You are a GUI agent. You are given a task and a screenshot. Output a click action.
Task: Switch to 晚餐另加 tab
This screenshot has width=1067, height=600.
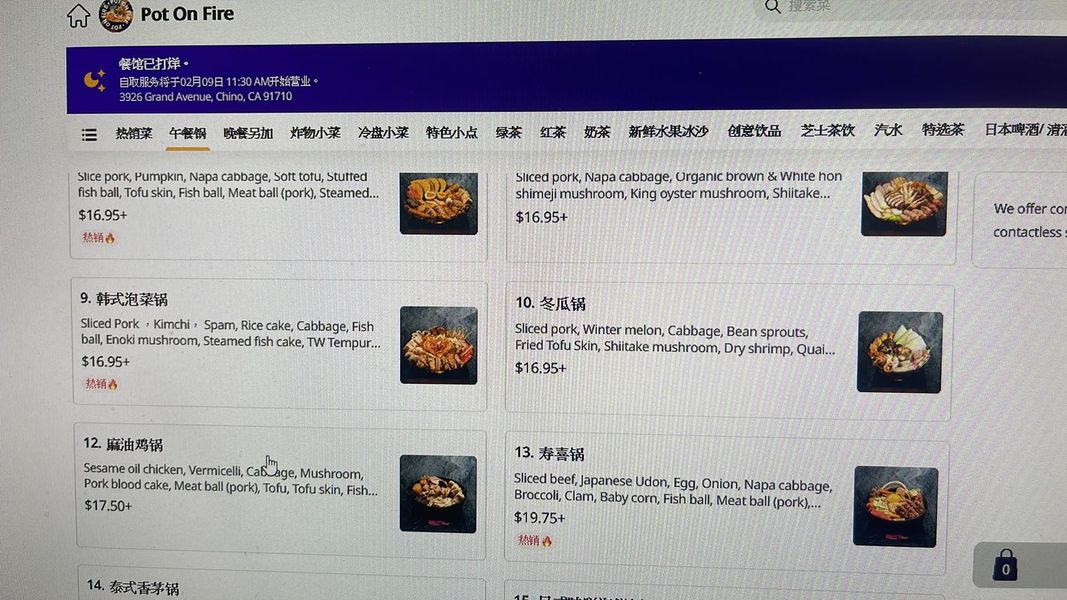(x=248, y=133)
